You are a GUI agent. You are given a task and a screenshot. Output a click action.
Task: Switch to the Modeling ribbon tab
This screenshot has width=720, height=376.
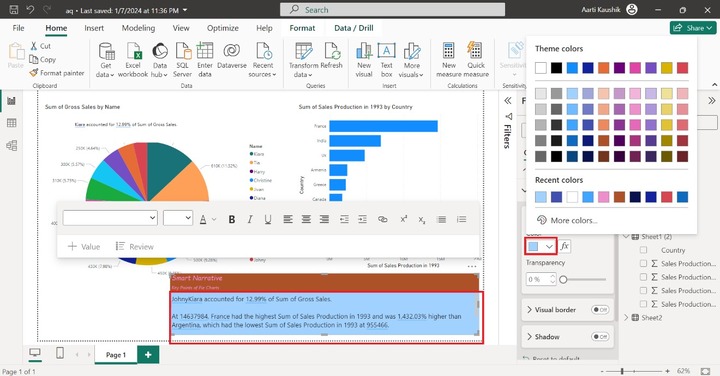click(x=138, y=28)
